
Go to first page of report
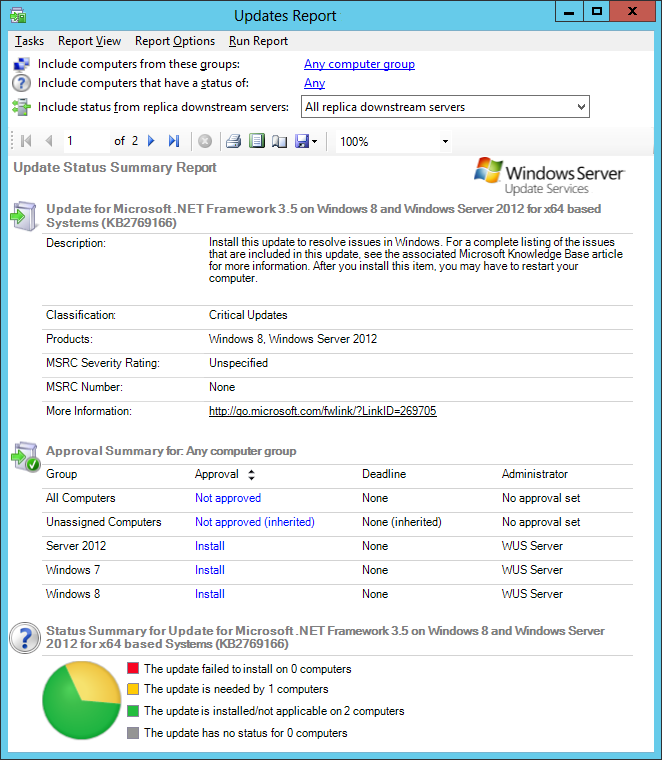point(26,141)
